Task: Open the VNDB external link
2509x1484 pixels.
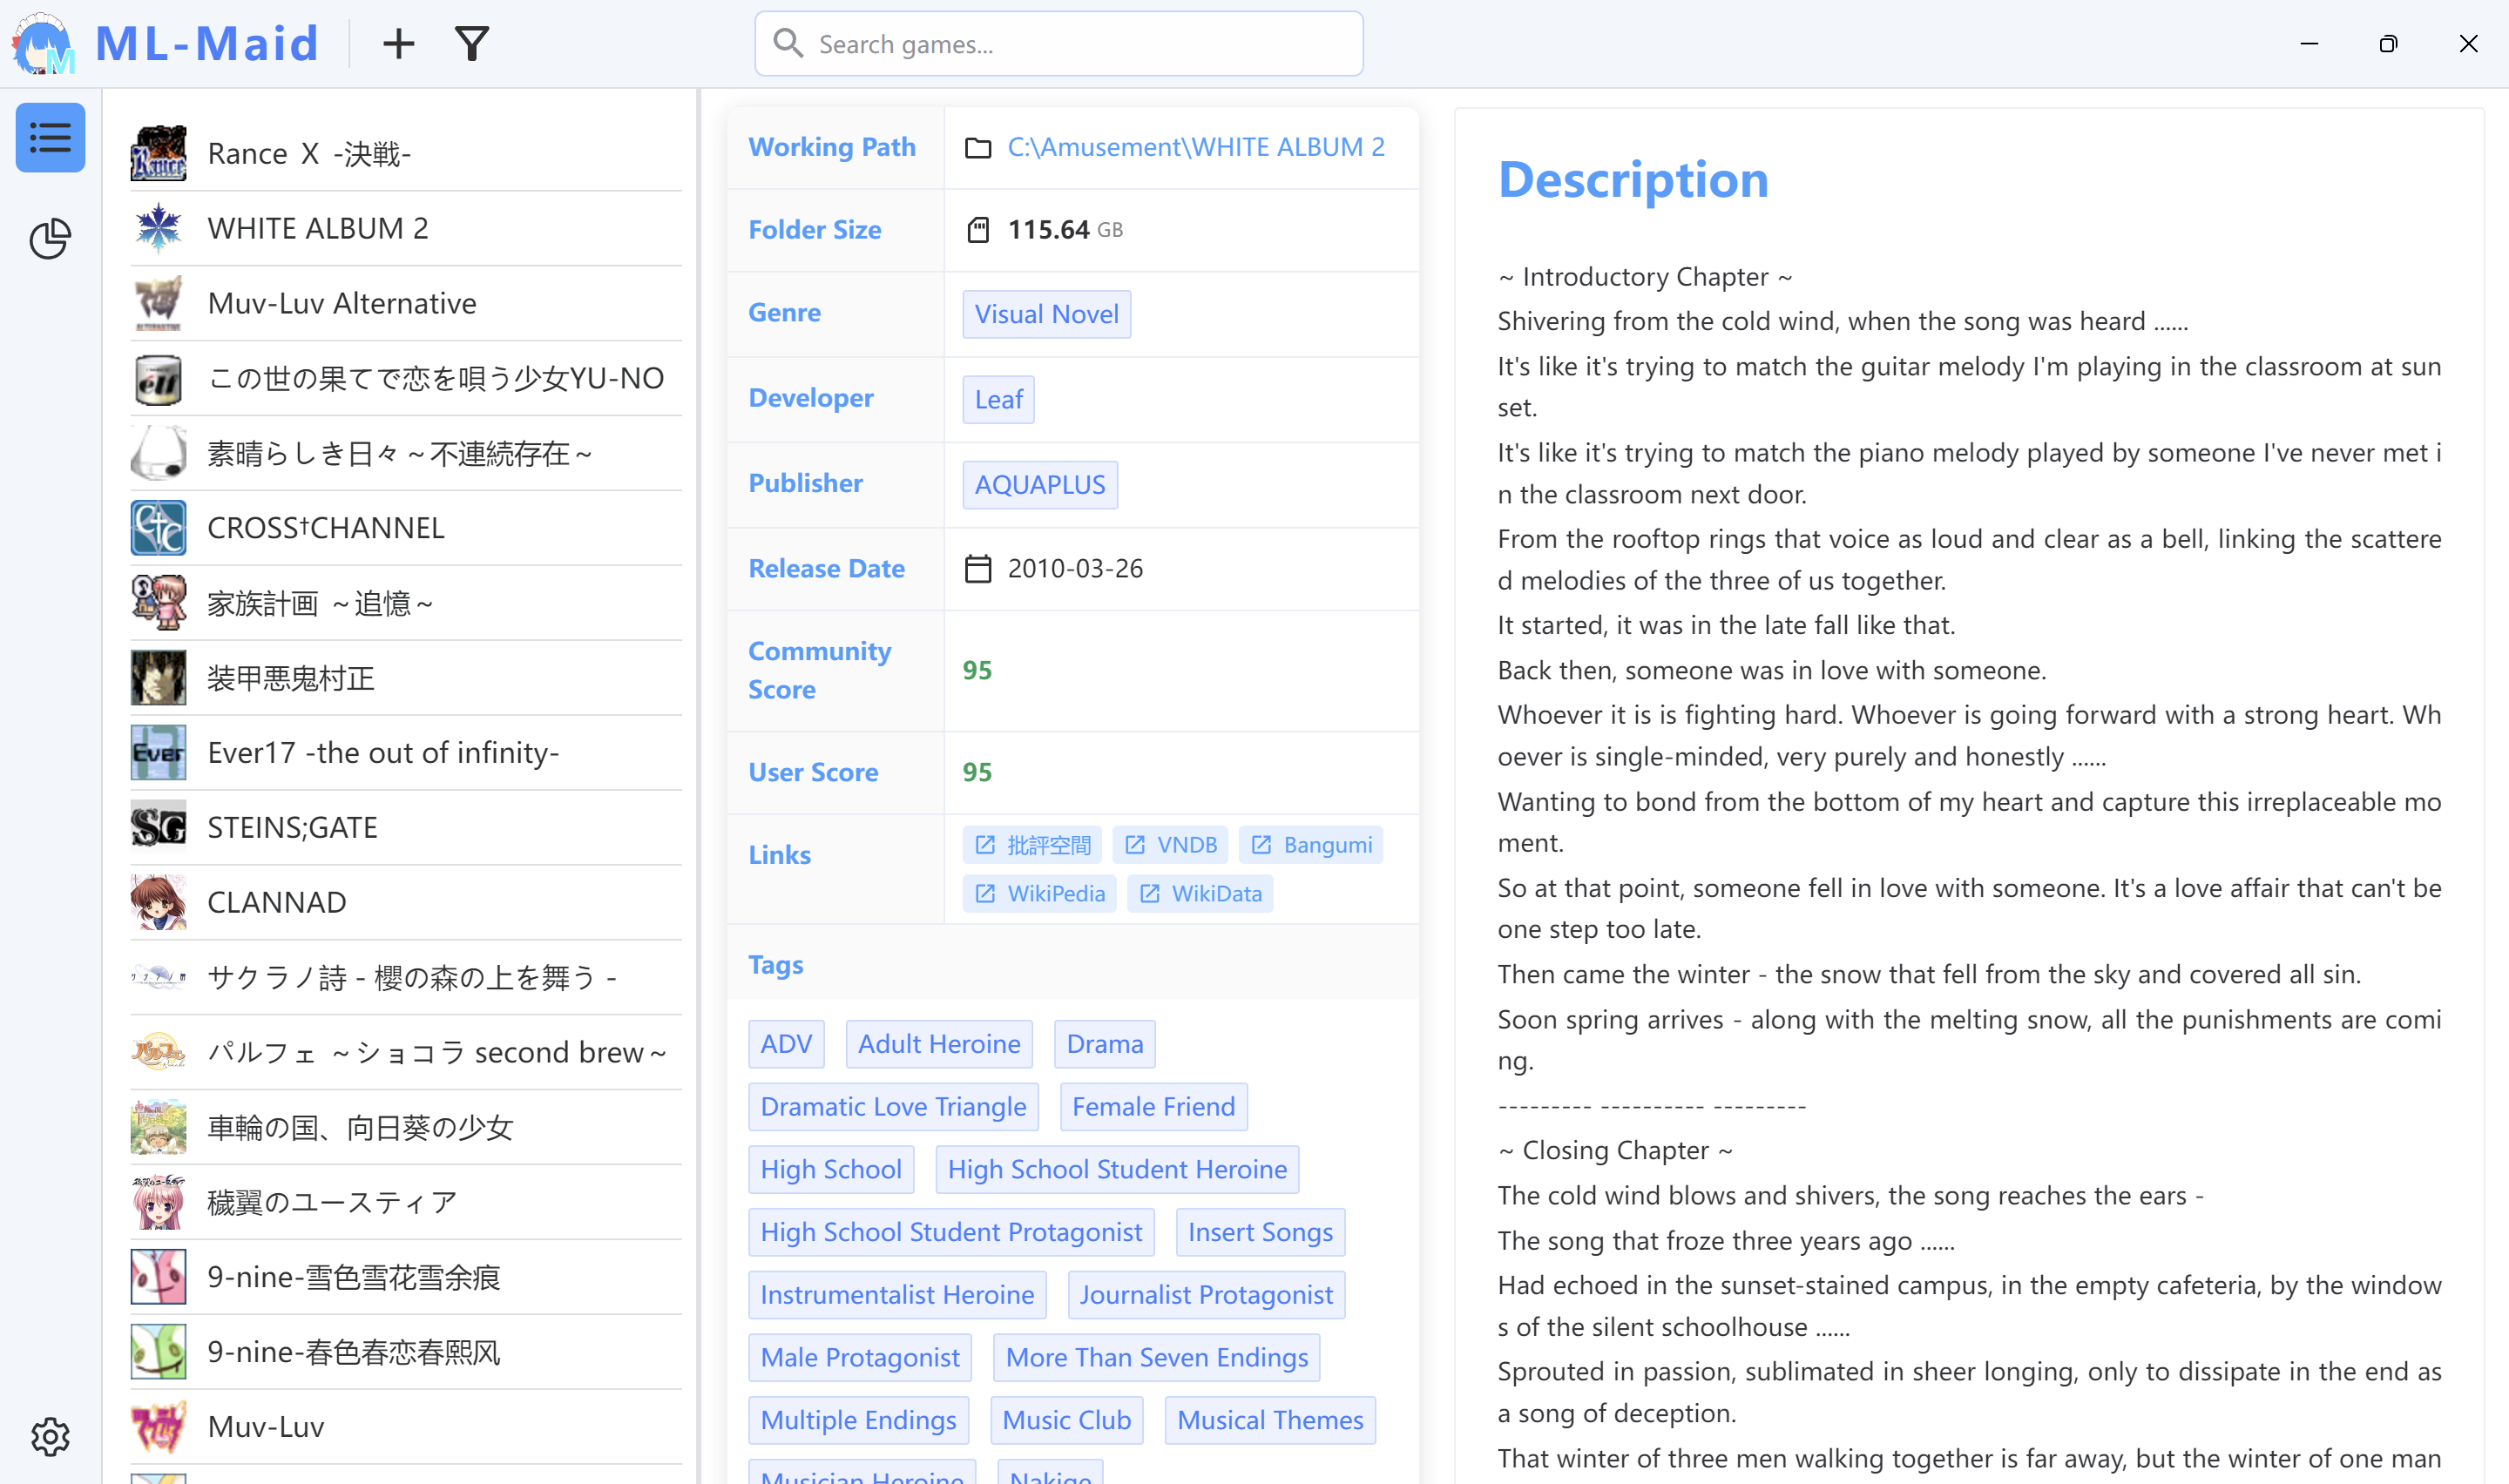Action: click(x=1170, y=845)
